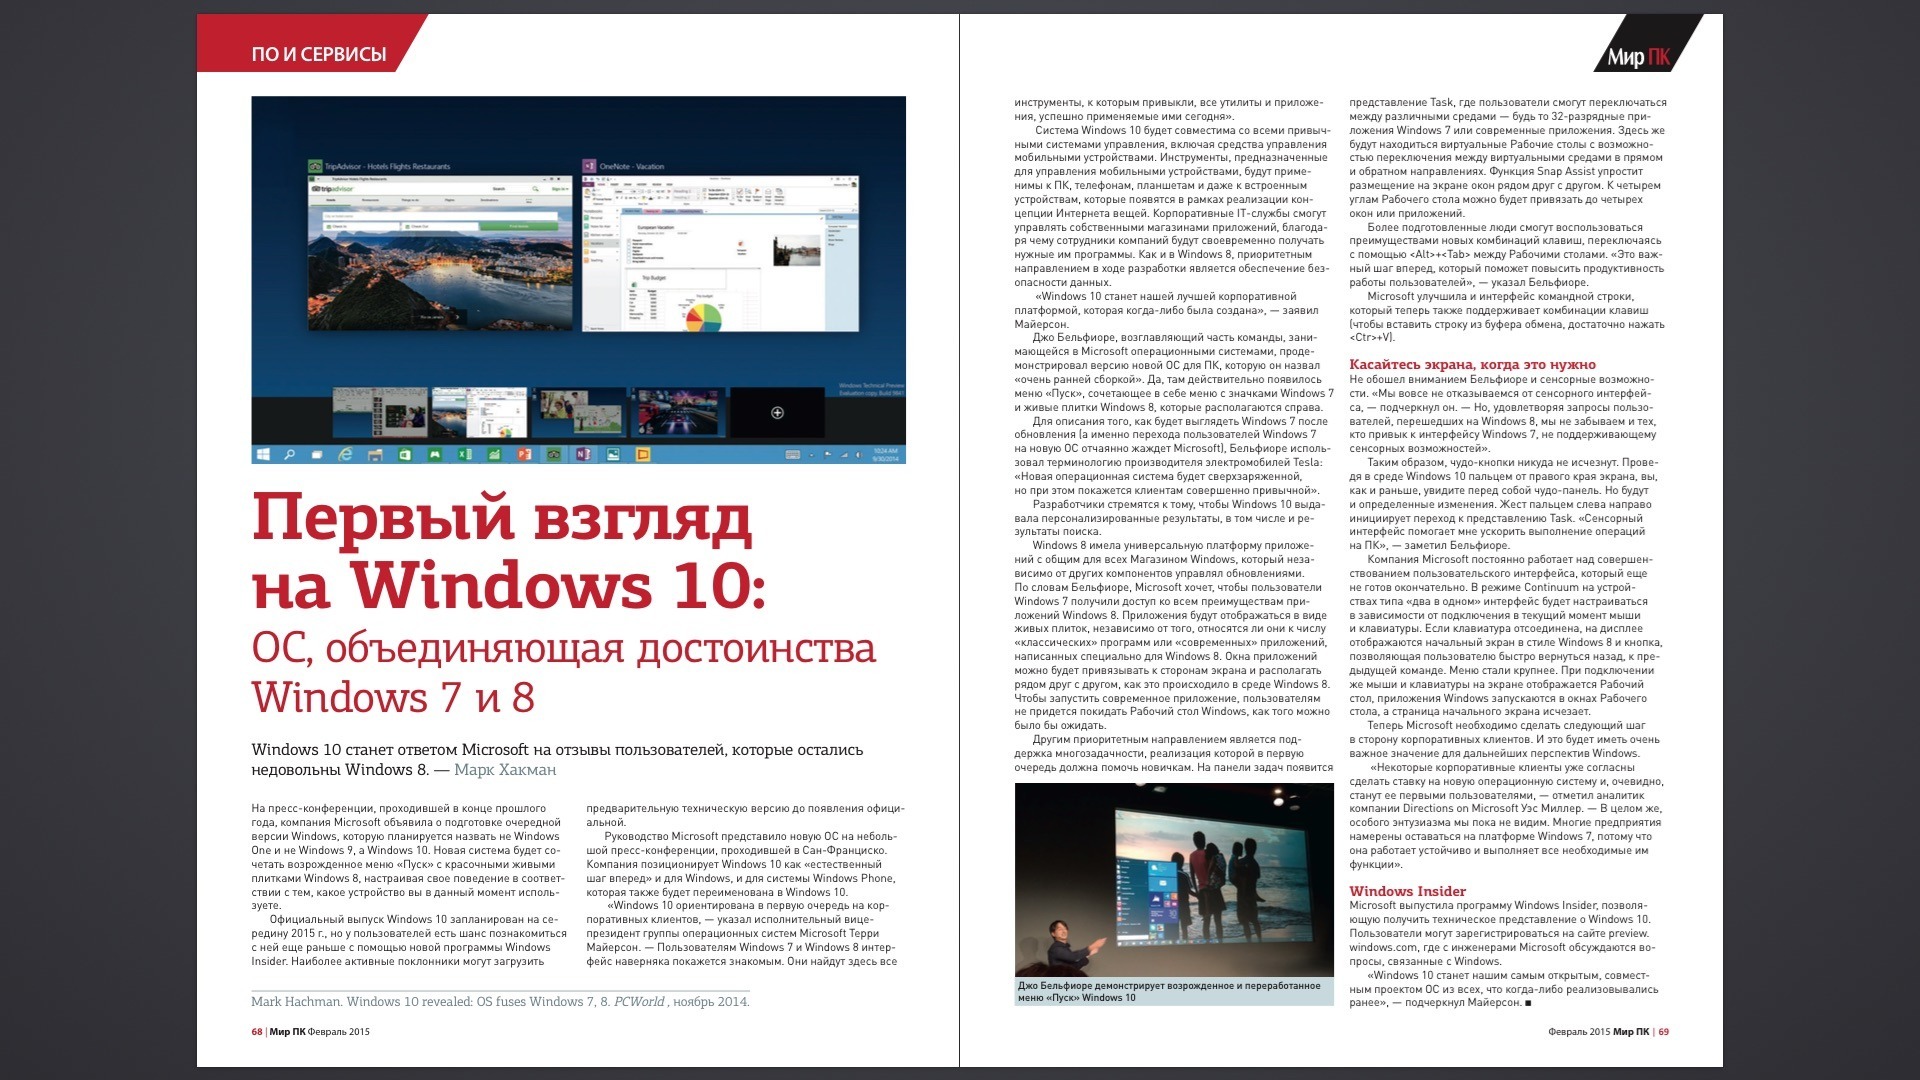The width and height of the screenshot is (1920, 1080).
Task: Click the clock in the pictured taskbar
Action: (x=886, y=454)
